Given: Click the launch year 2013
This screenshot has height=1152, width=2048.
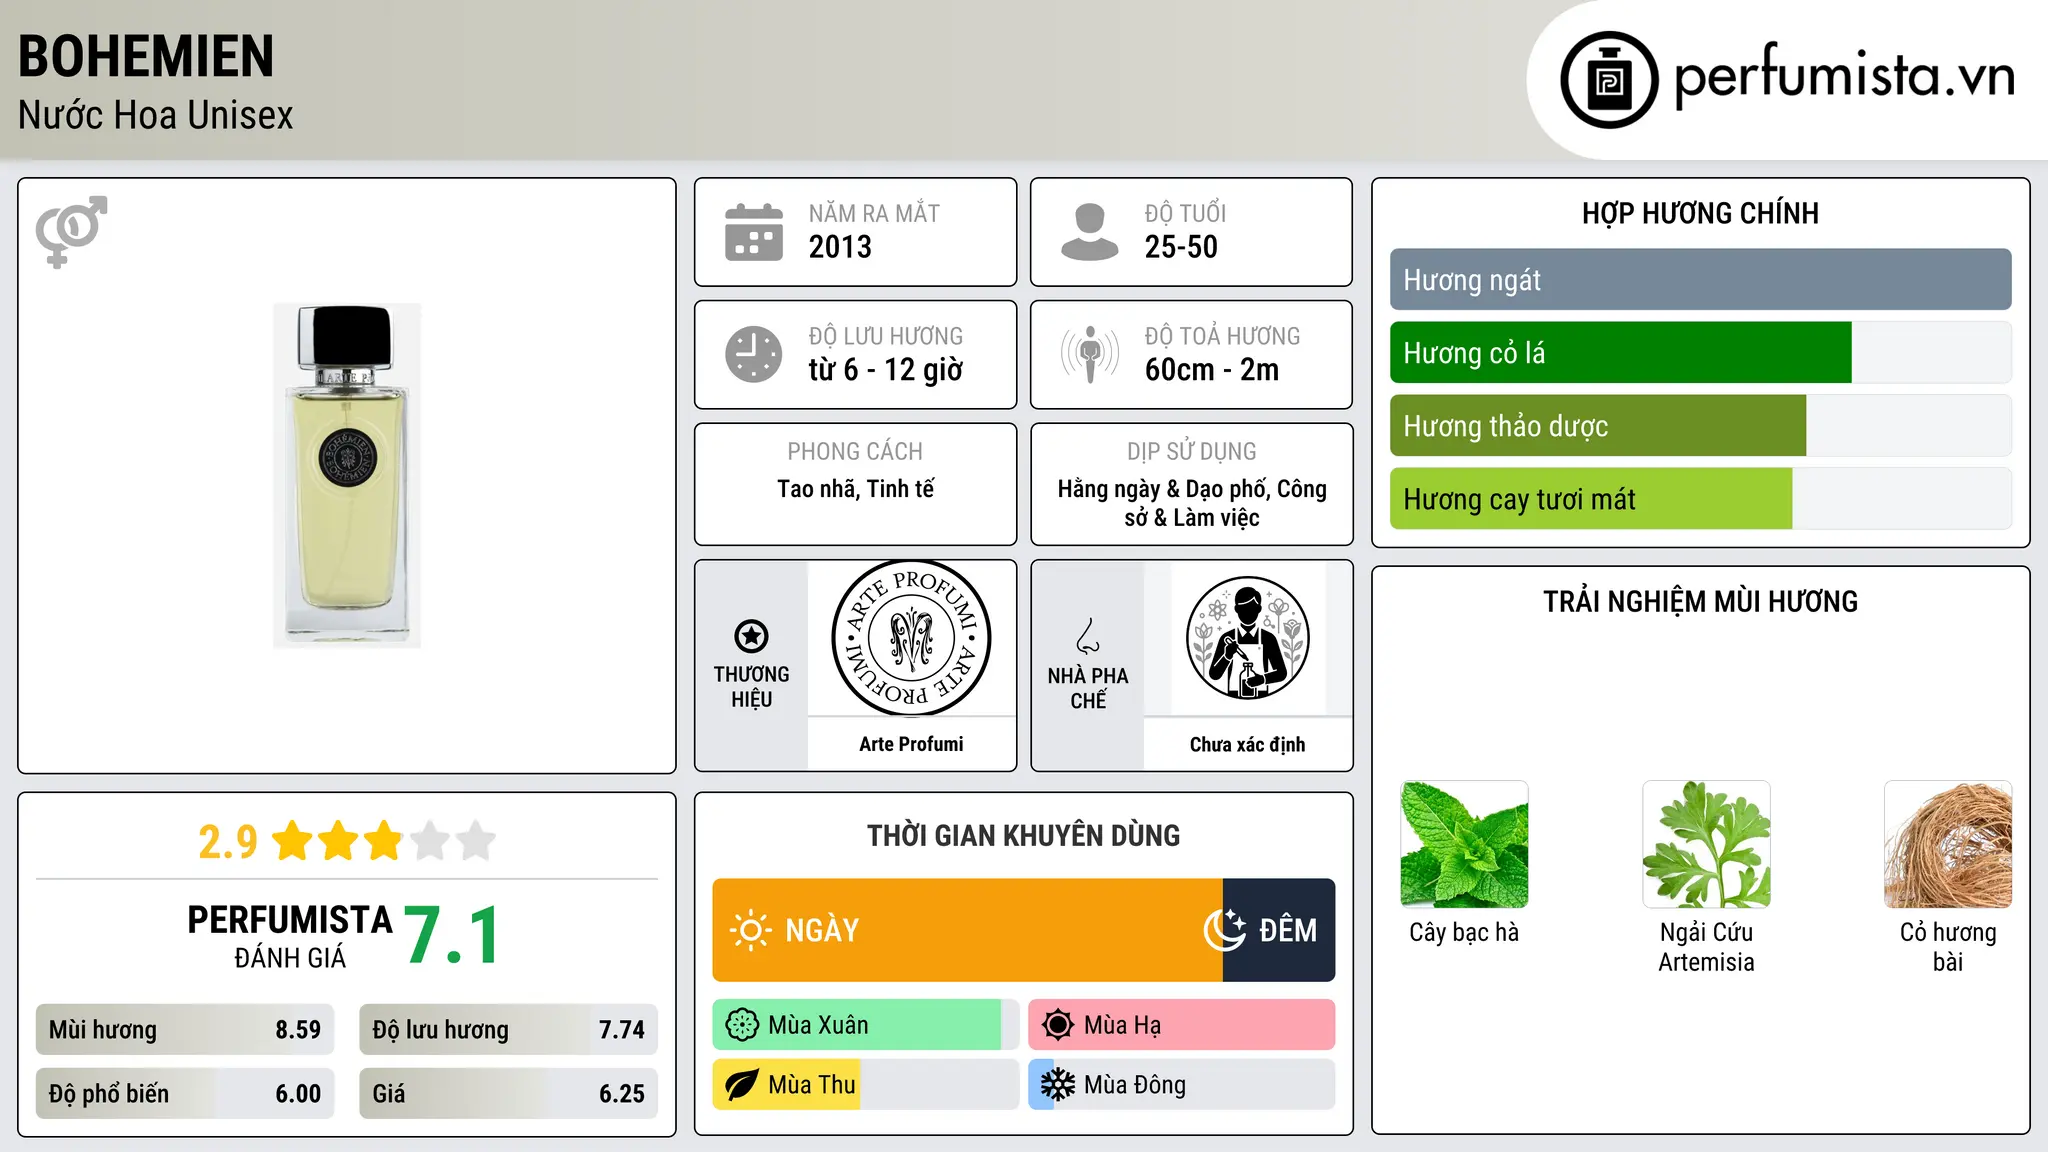Looking at the screenshot, I should (840, 247).
